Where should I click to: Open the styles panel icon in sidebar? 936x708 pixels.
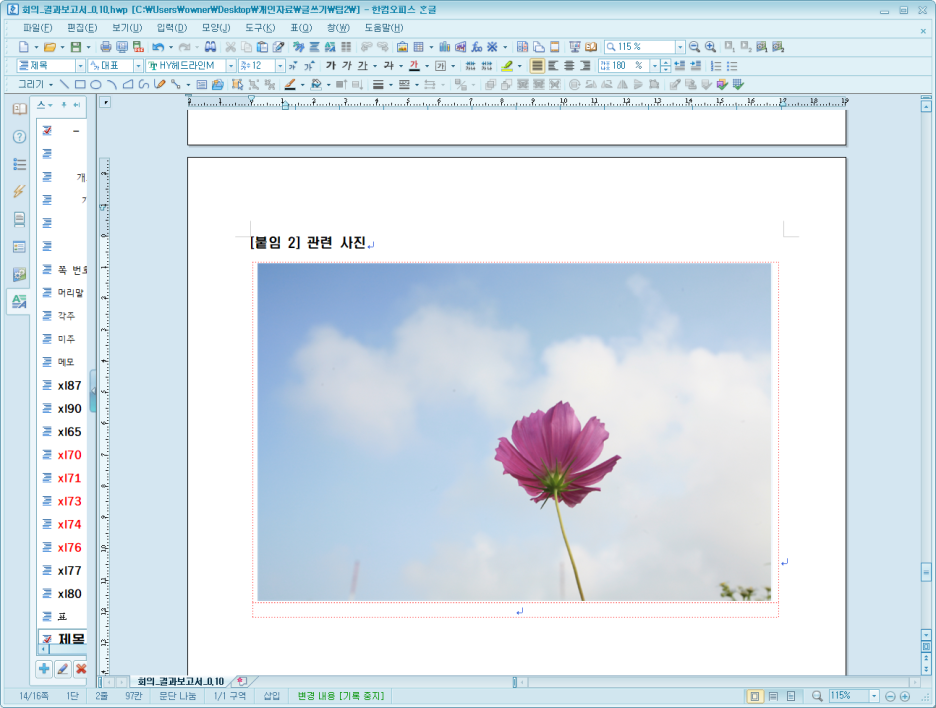19,301
